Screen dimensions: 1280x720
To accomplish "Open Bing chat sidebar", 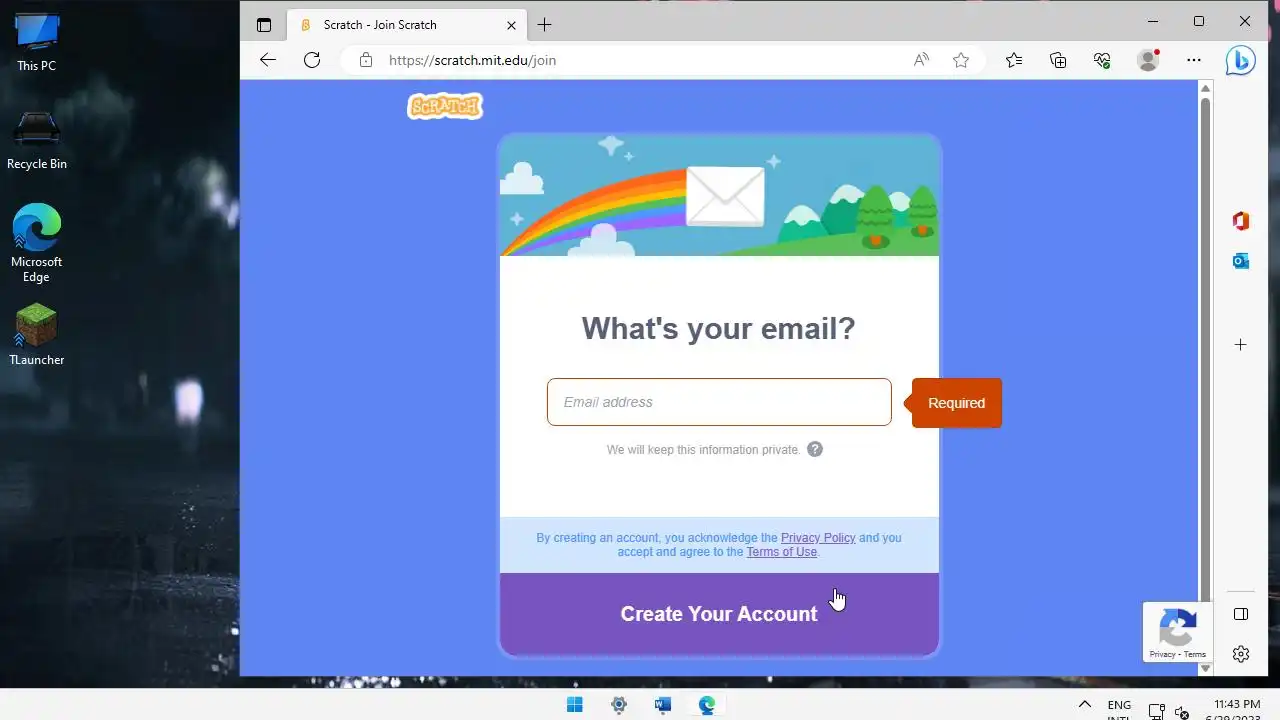I will tap(1241, 61).
